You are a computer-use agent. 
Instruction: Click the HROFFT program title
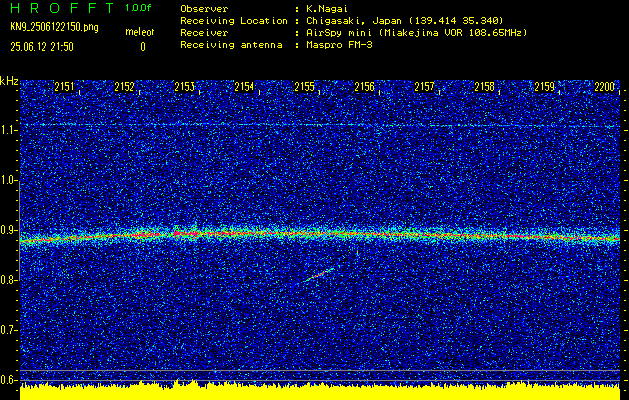(x=62, y=8)
